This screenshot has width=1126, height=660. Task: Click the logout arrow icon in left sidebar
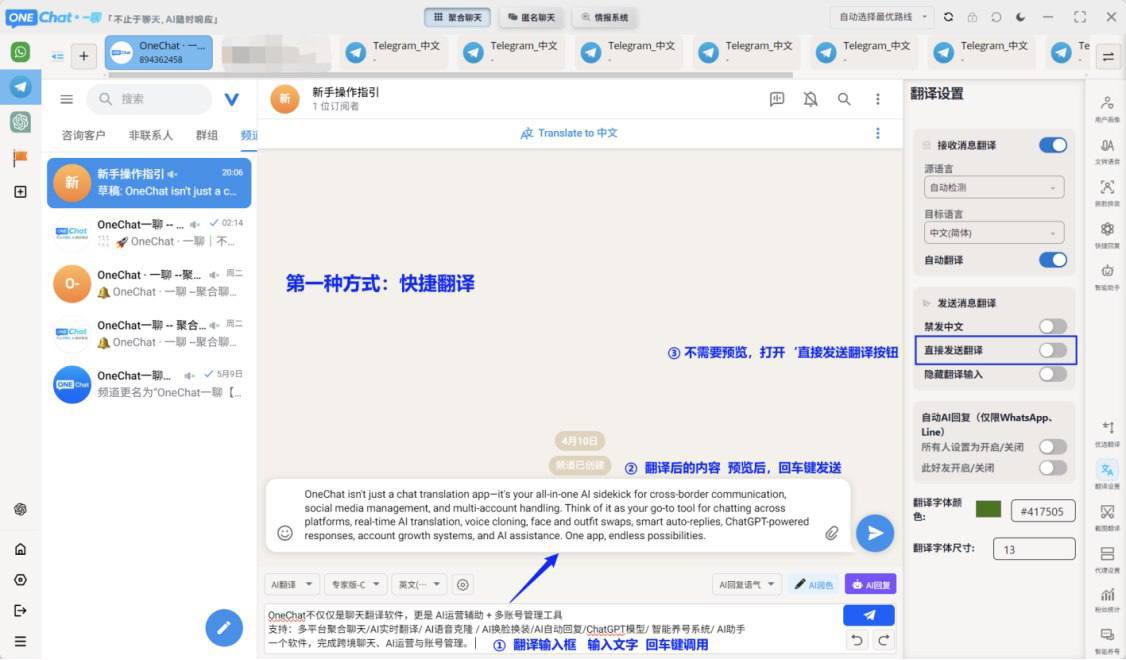point(20,610)
